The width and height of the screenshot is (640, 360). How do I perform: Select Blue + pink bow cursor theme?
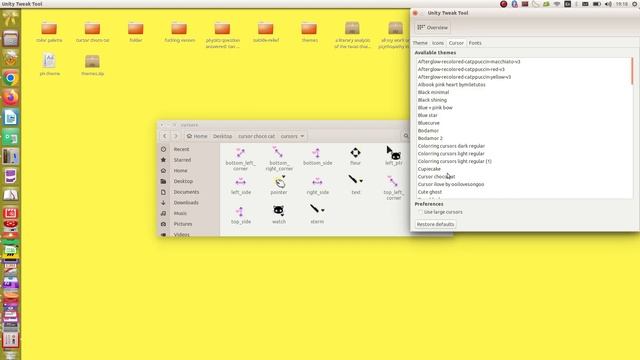[524, 108]
